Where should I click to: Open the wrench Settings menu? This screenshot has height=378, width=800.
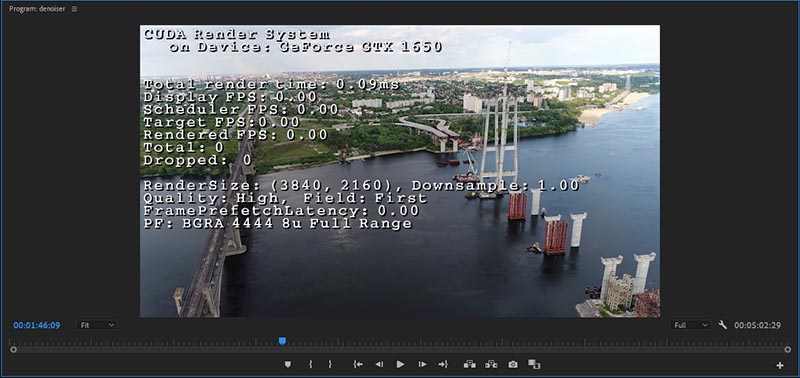722,324
